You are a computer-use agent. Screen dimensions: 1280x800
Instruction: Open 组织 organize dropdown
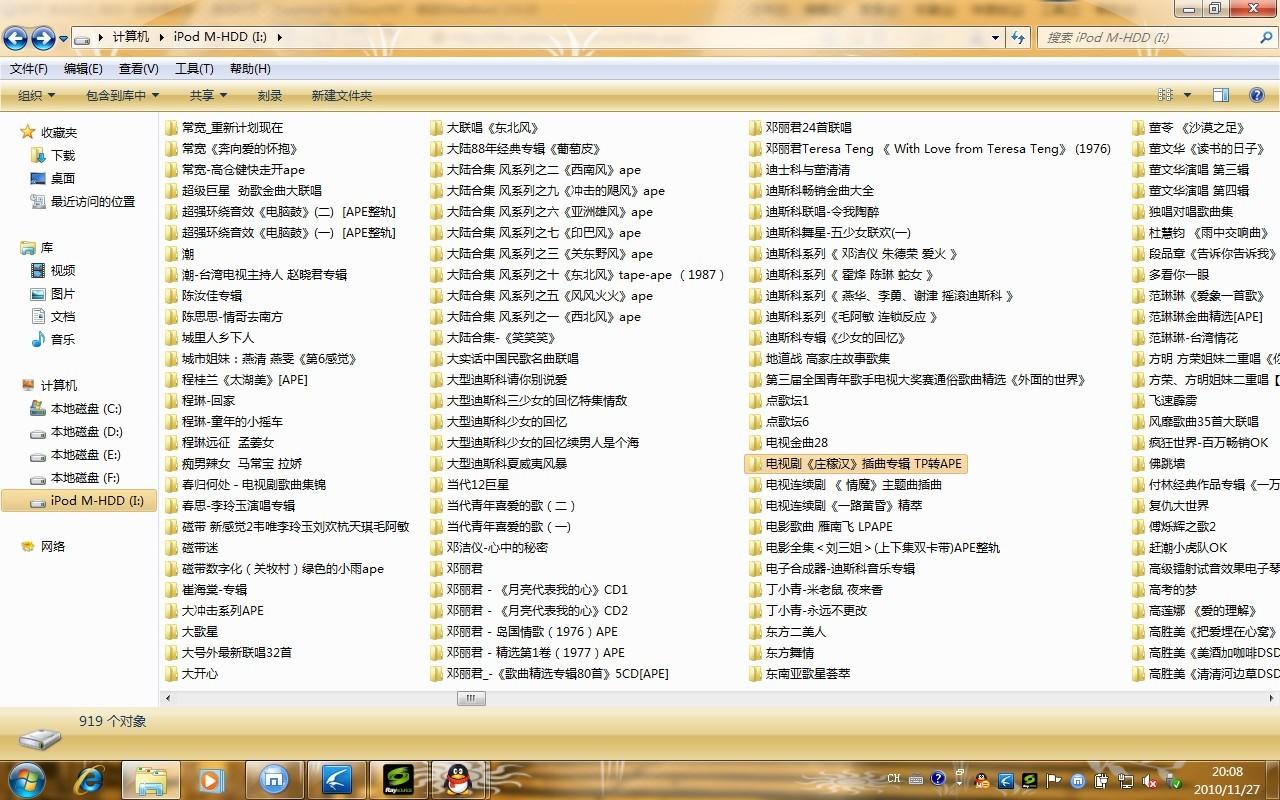(x=36, y=95)
